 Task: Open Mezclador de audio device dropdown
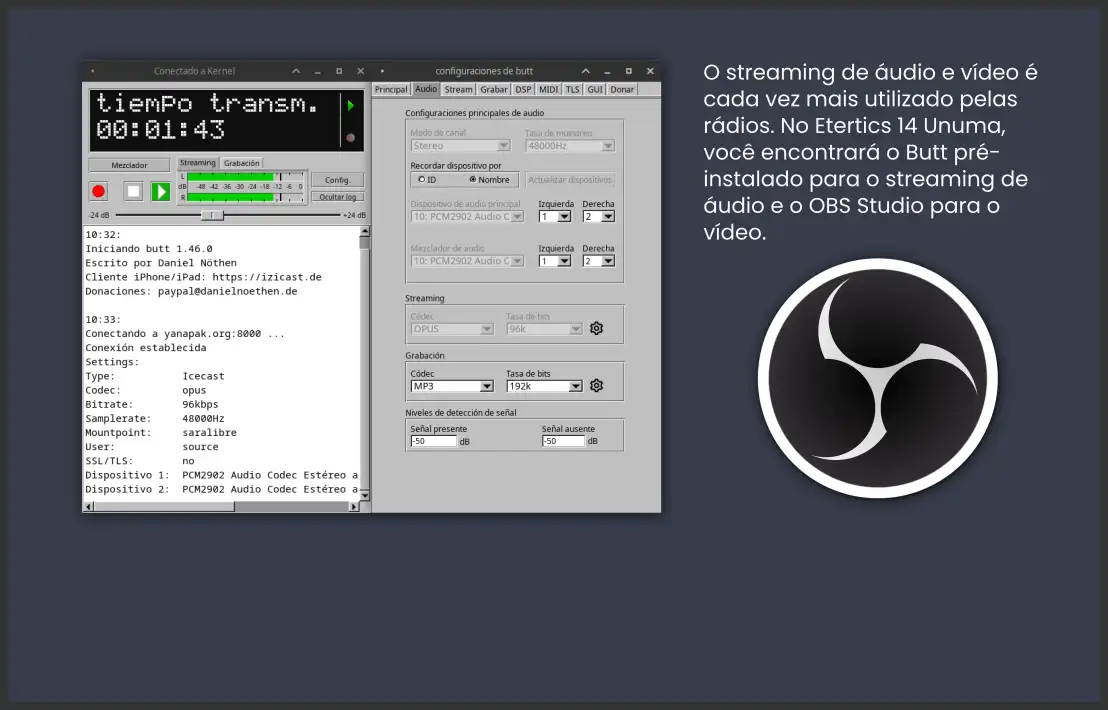(467, 261)
